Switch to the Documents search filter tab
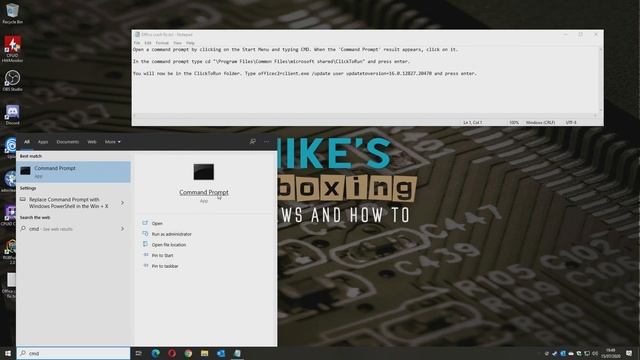Image resolution: width=640 pixels, height=360 pixels. click(67, 142)
